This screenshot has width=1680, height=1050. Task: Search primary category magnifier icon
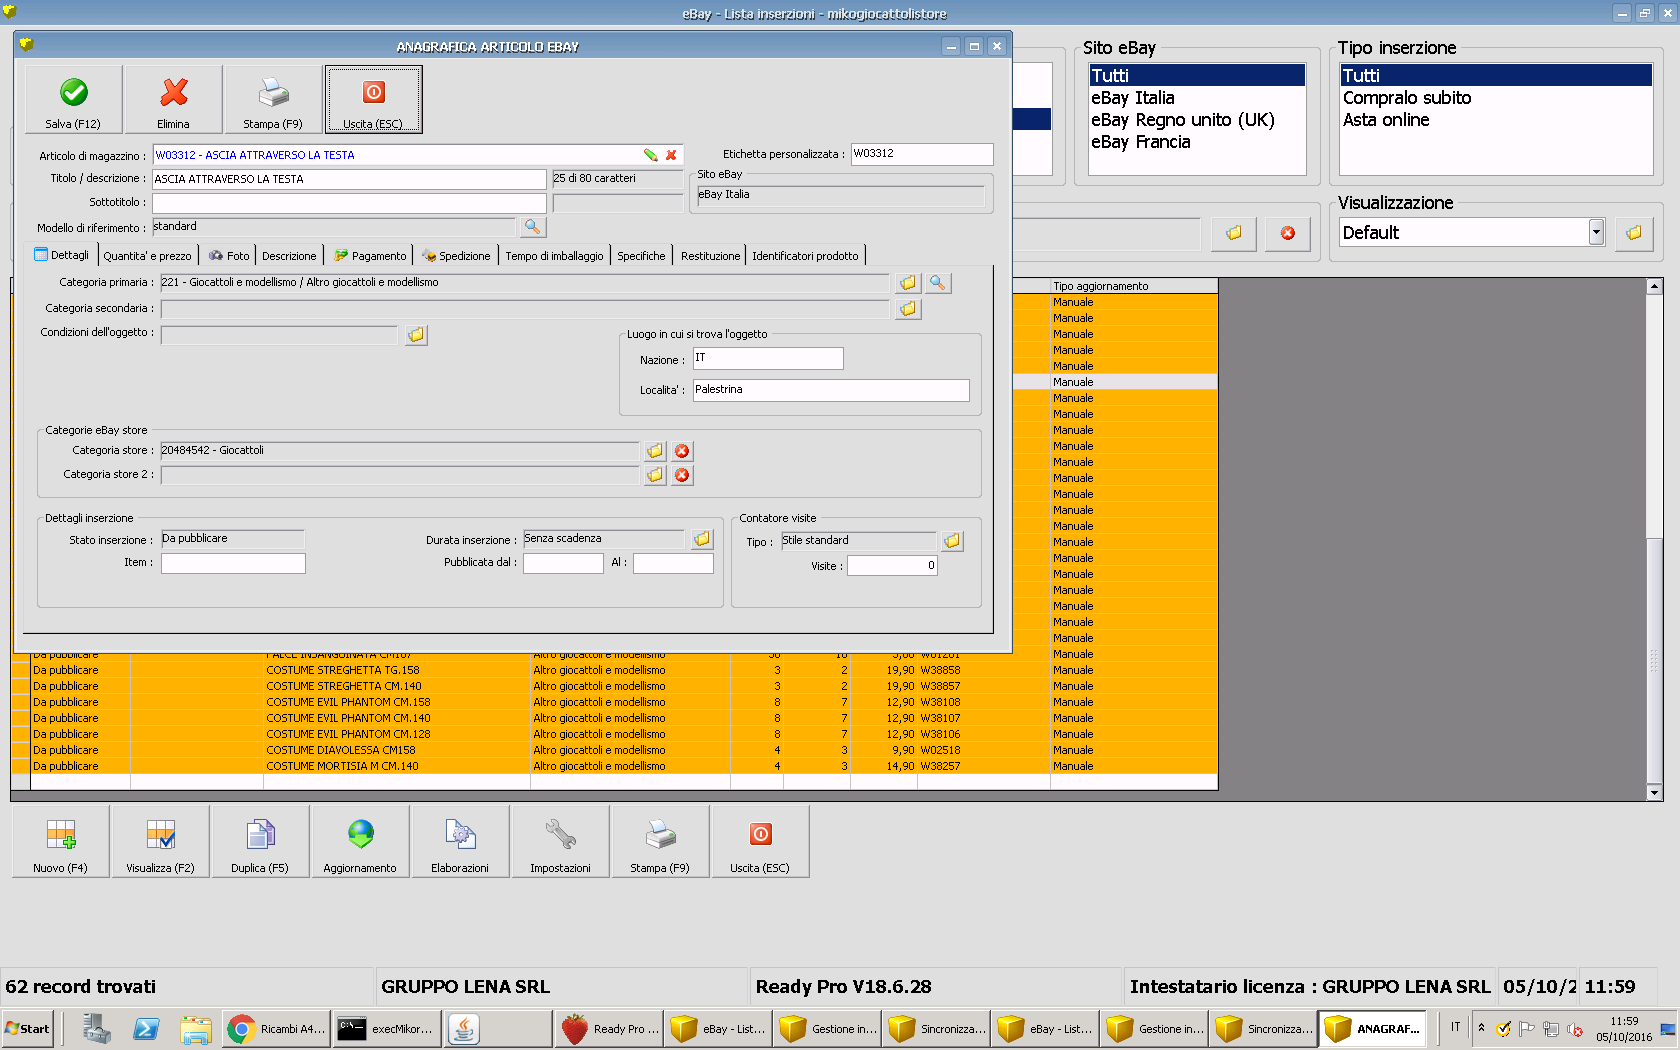(x=938, y=283)
